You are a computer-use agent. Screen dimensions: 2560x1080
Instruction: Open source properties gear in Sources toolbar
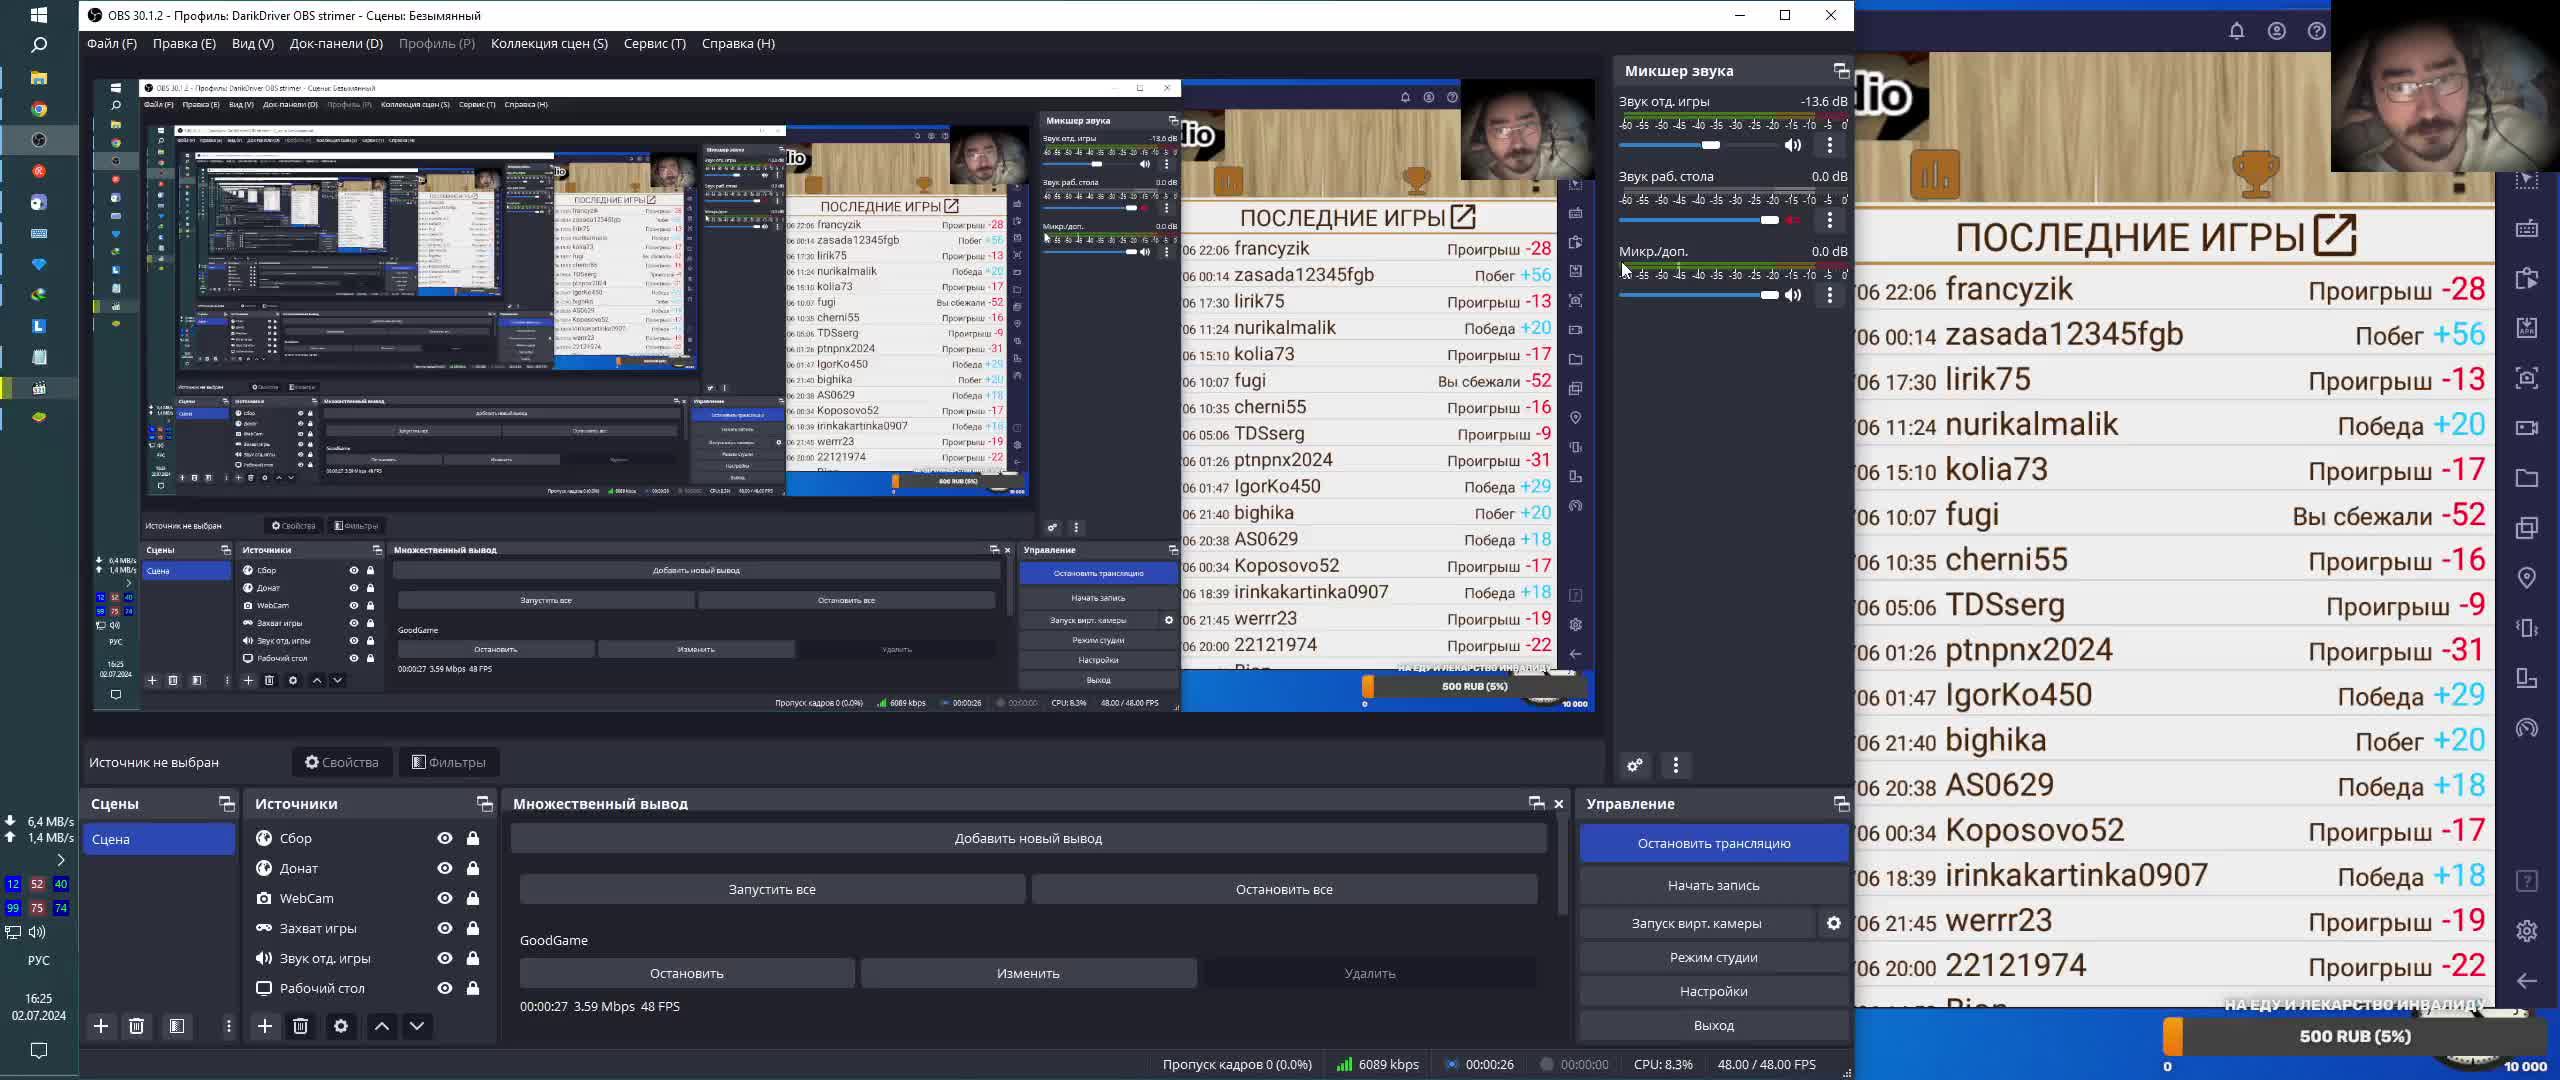coord(341,1026)
